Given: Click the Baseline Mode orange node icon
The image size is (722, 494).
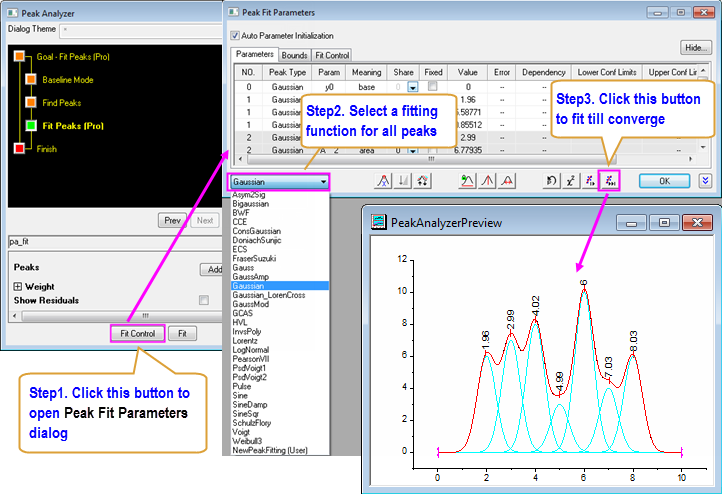Looking at the screenshot, I should [x=30, y=79].
